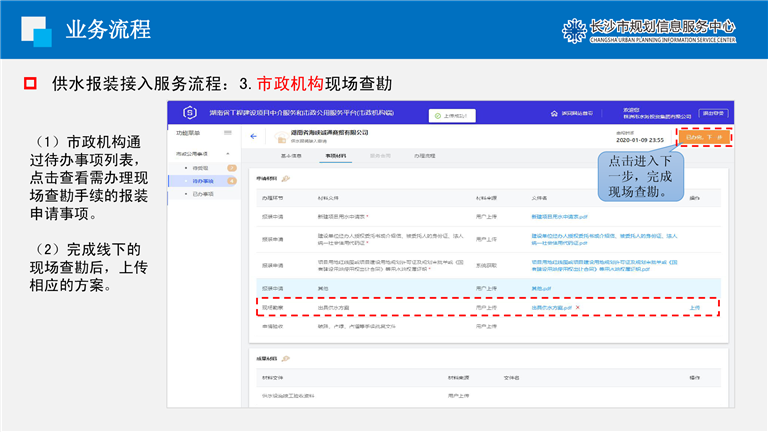Viewport: 768px width, 432px height.
Task: Click 上传 link in 现场勘察 row
Action: click(695, 308)
